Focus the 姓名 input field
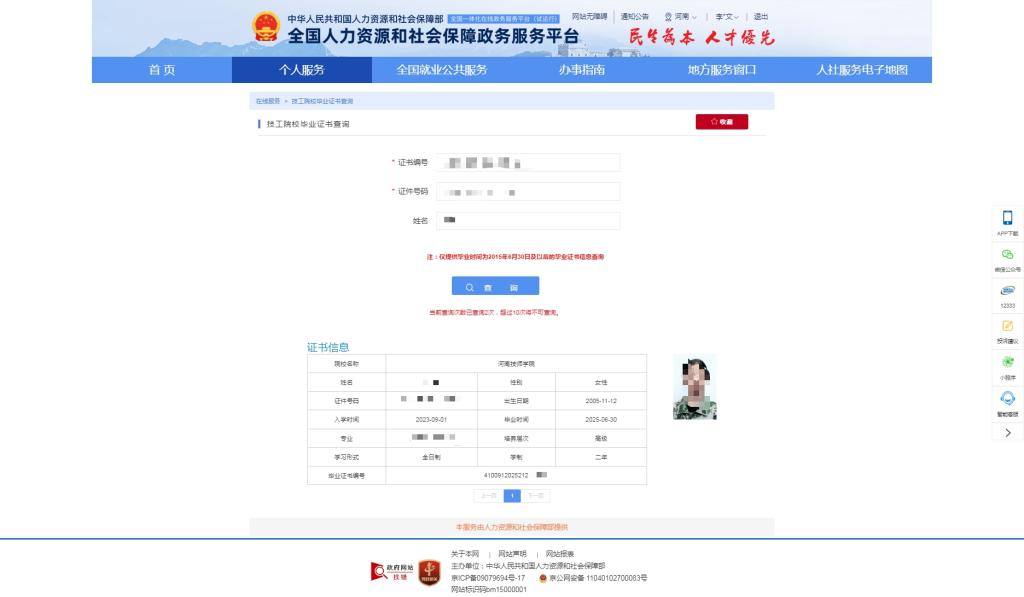Image resolution: width=1024 pixels, height=597 pixels. pyautogui.click(x=528, y=221)
